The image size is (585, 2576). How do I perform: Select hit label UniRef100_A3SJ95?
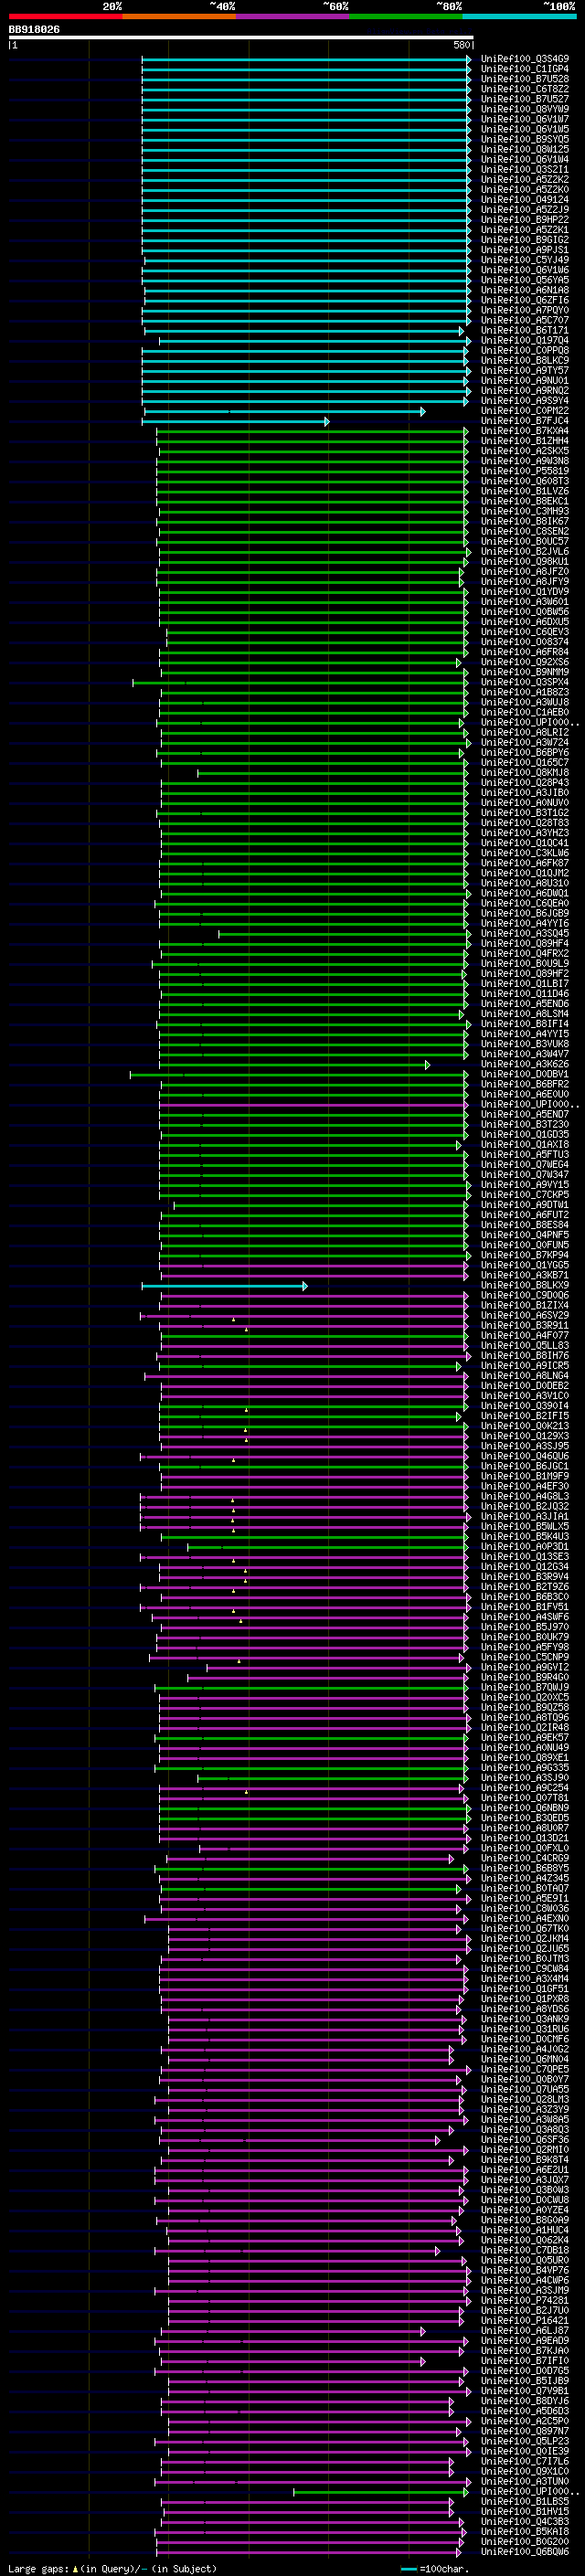(525, 1446)
